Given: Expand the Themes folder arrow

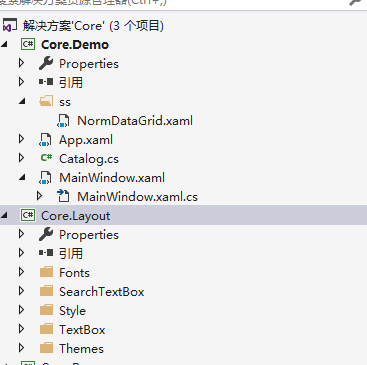Looking at the screenshot, I should (22, 348).
